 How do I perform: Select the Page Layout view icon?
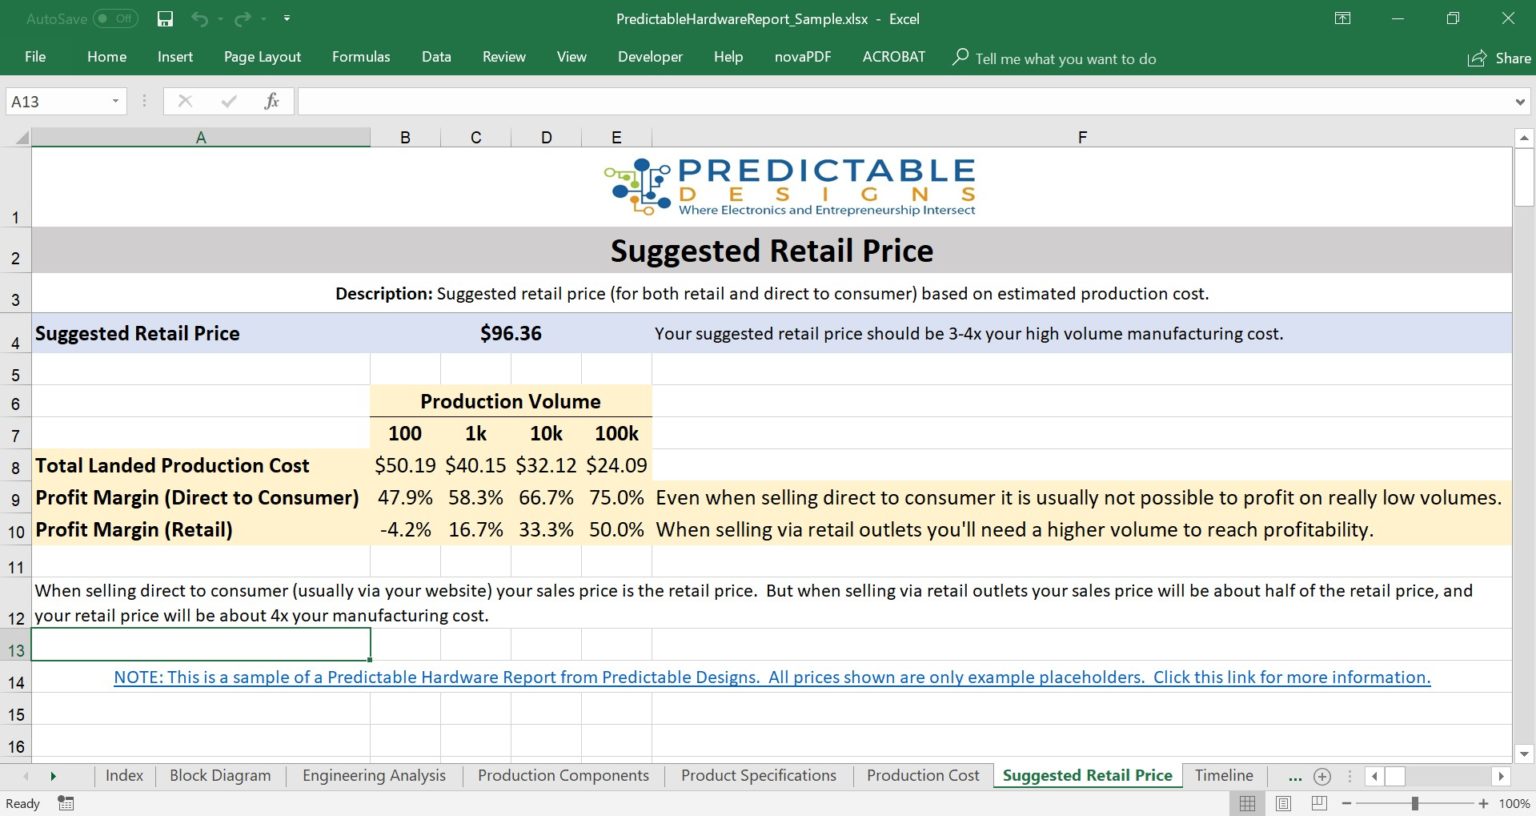click(x=1282, y=803)
